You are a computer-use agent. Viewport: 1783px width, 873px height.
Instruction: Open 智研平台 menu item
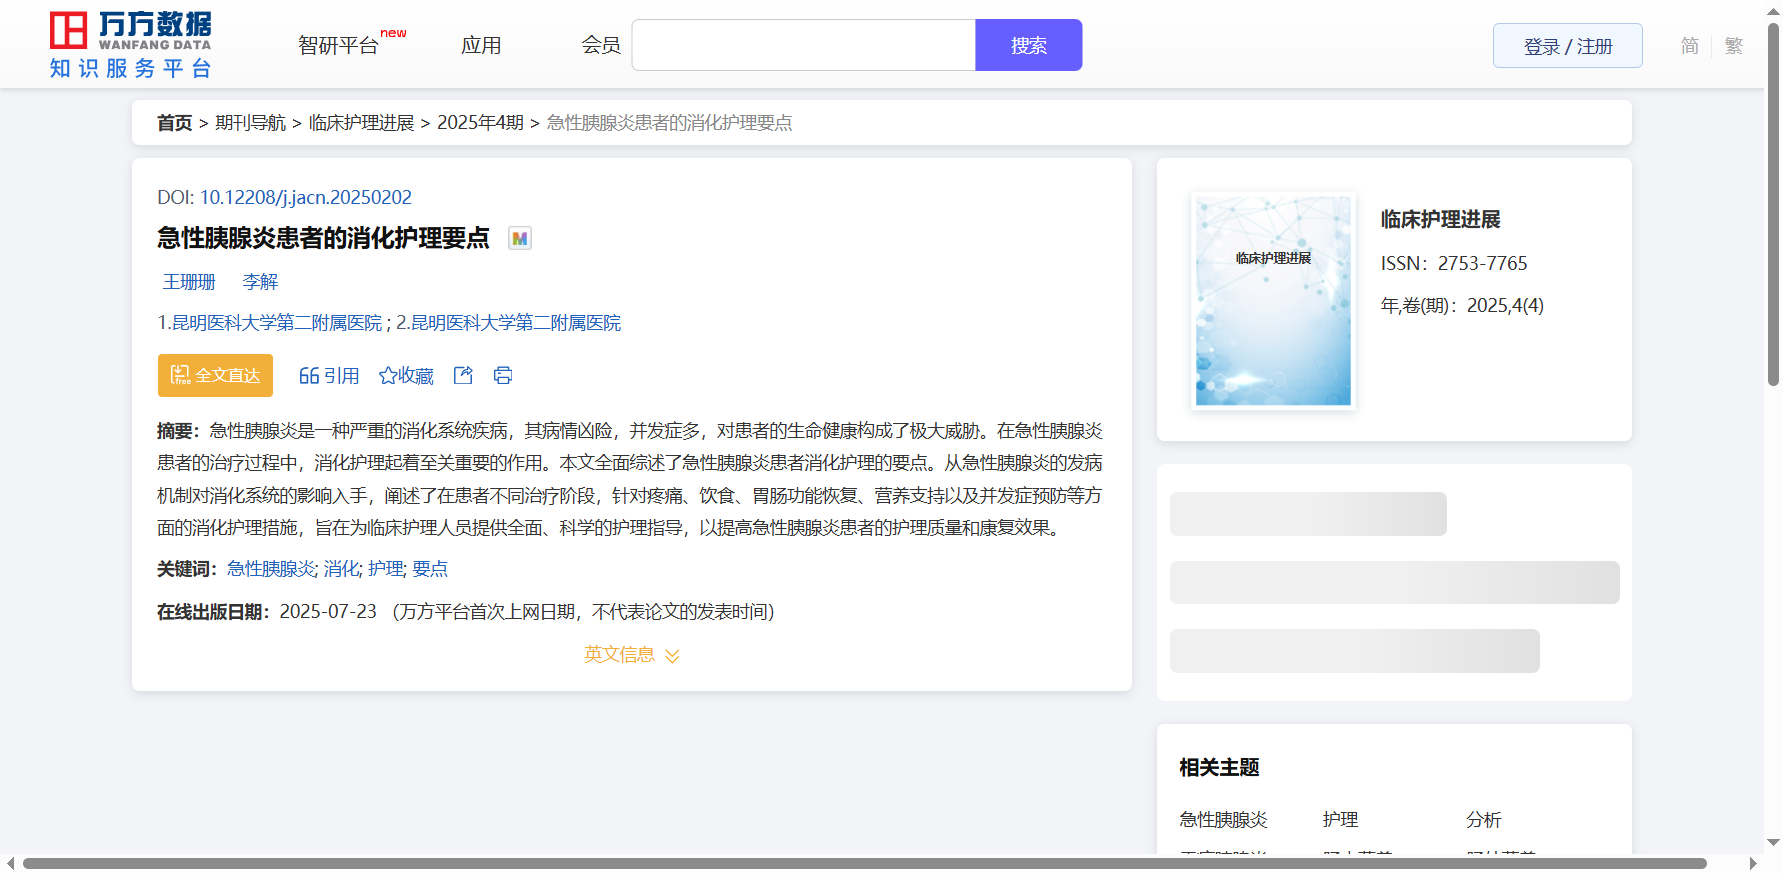coord(339,45)
